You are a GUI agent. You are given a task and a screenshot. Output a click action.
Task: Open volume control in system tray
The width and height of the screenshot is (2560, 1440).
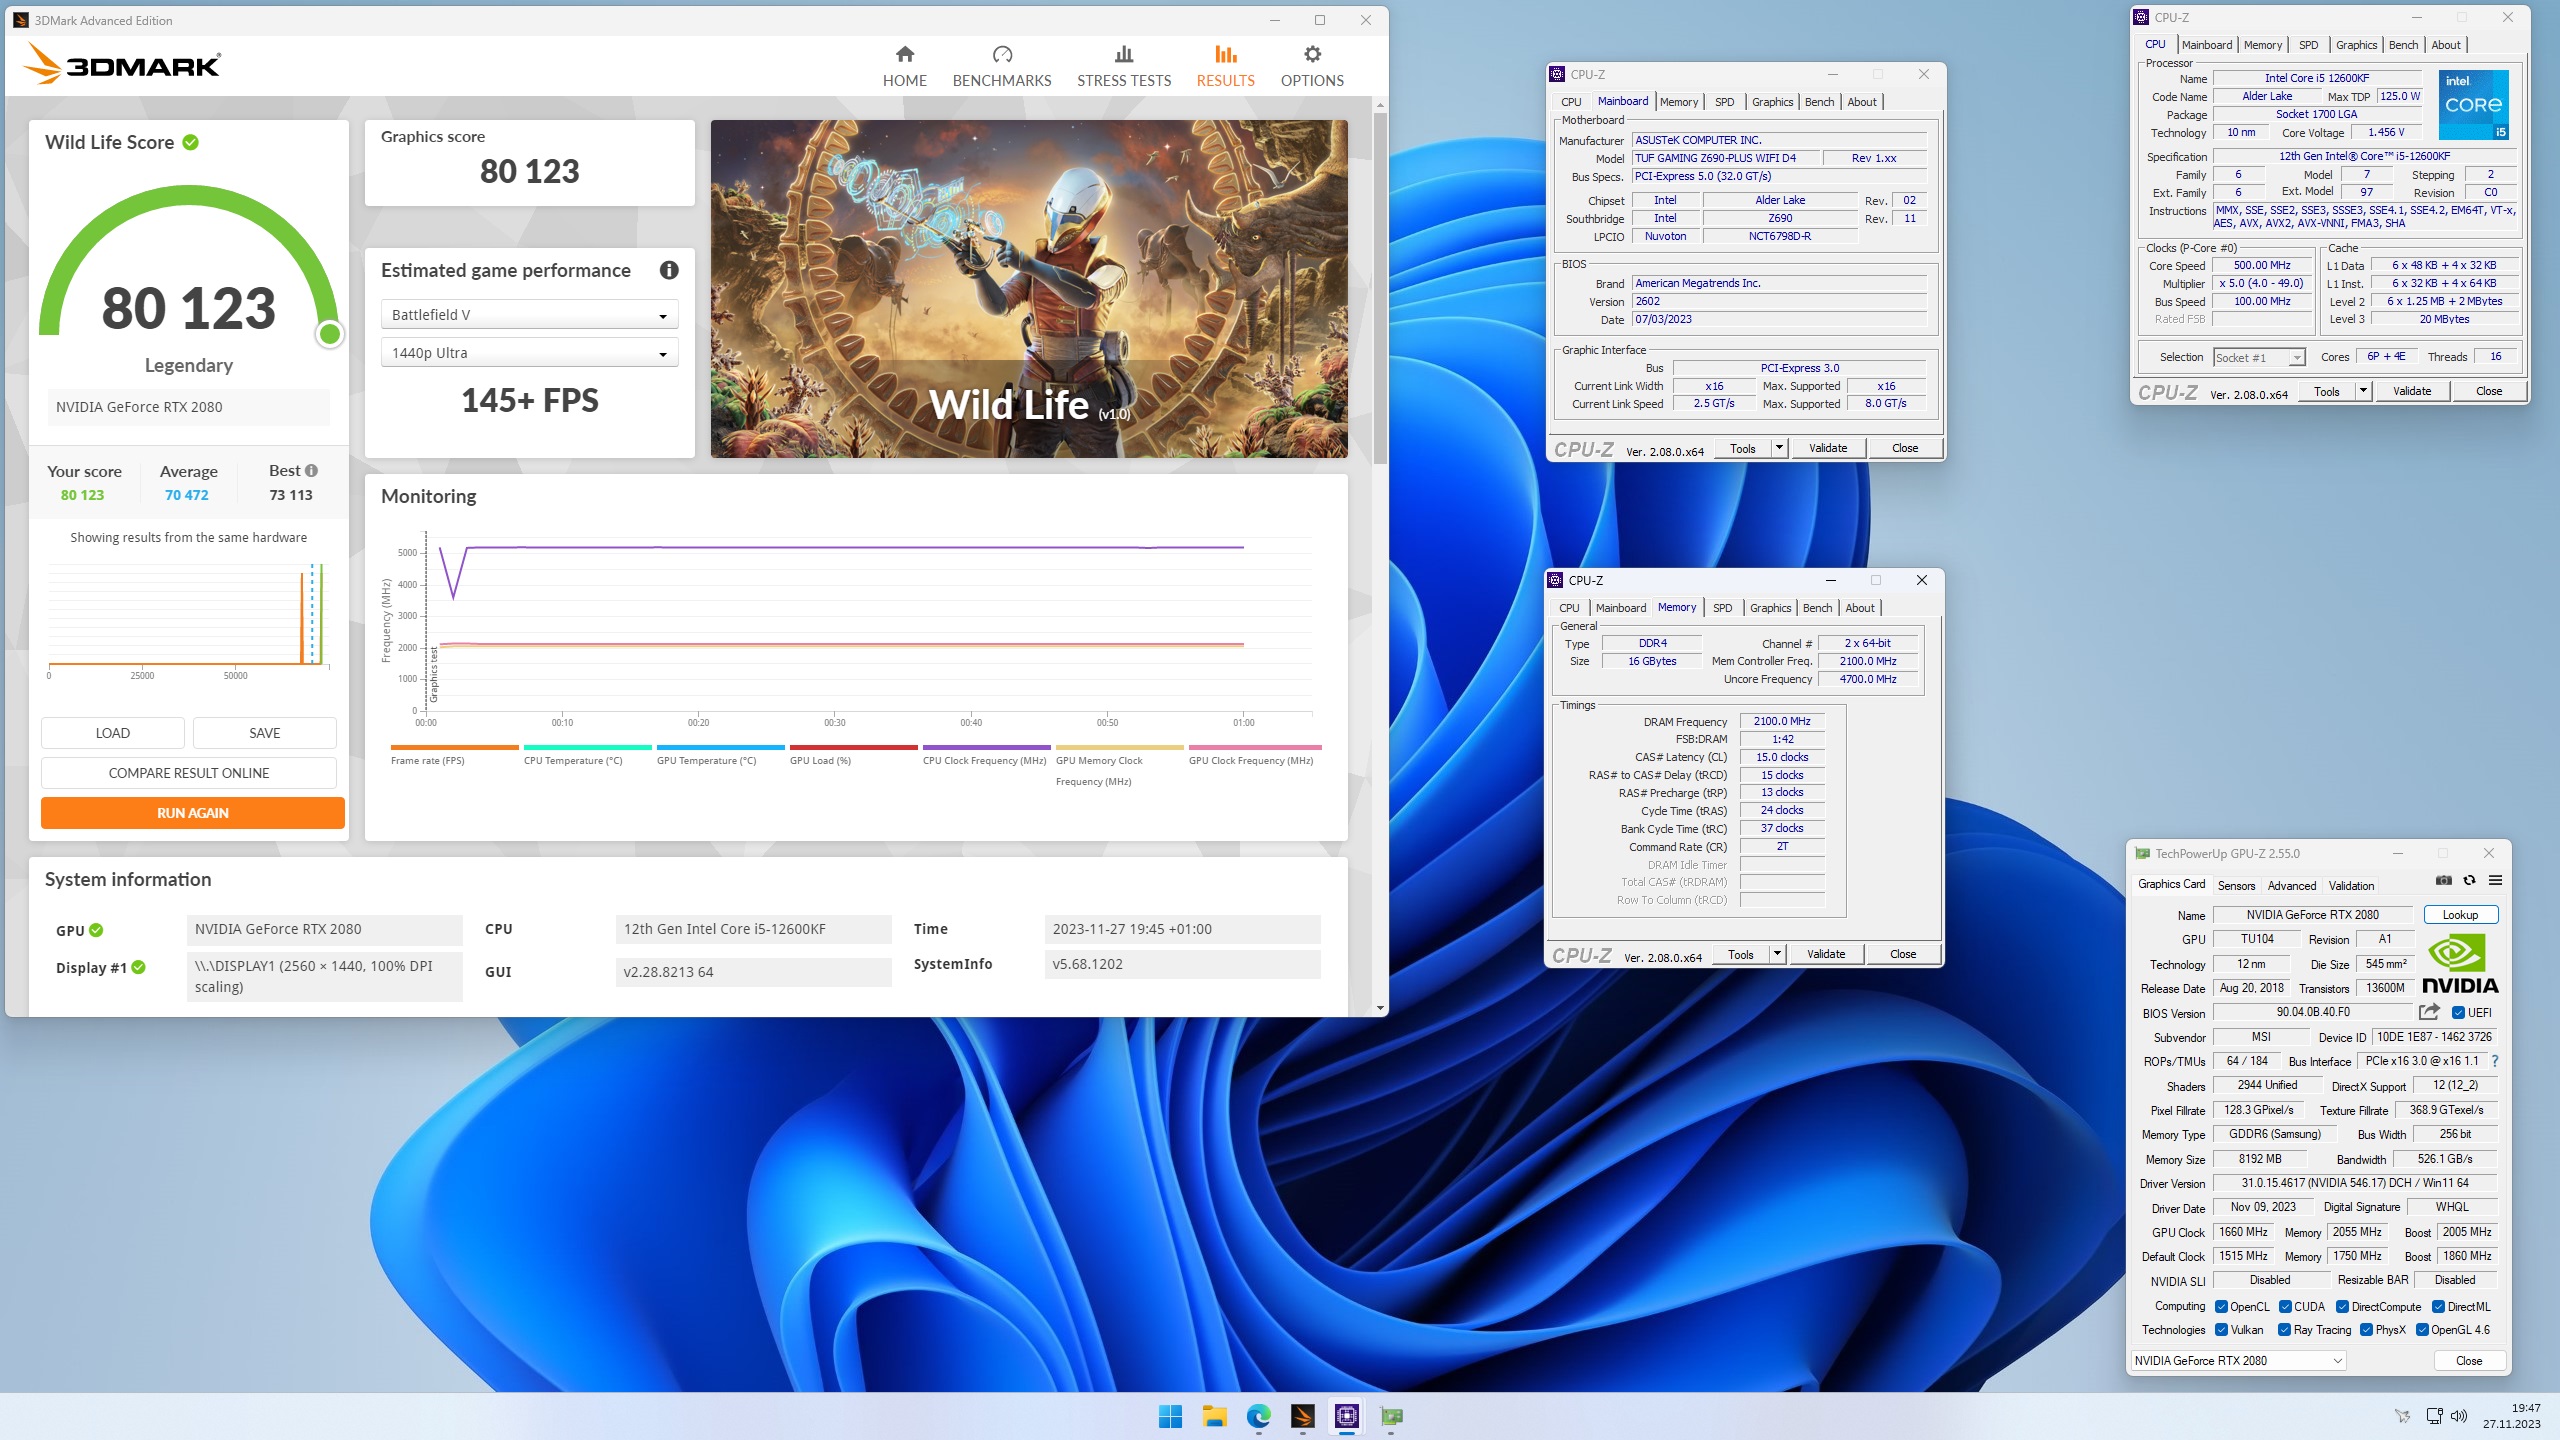pos(2459,1416)
